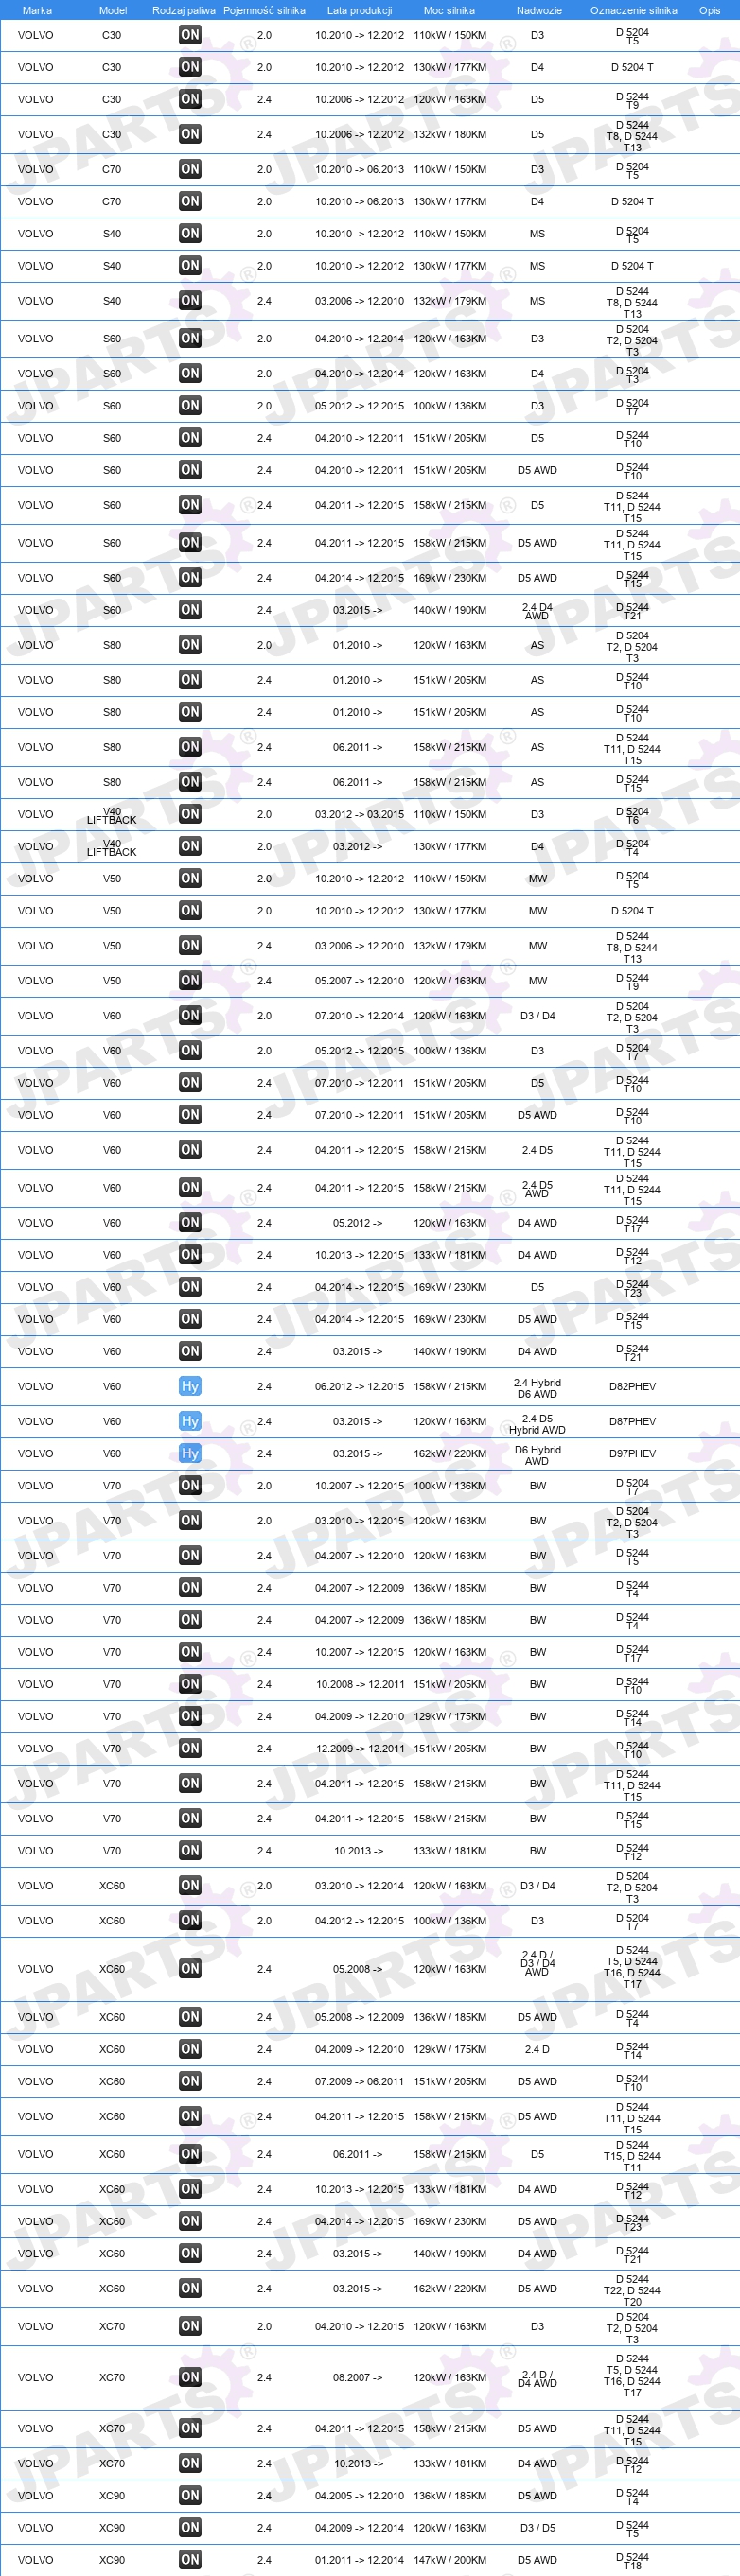This screenshot has width=740, height=2576.
Task: Select ON diesel icon in C30 130kW / 177KM row
Action: (x=190, y=67)
